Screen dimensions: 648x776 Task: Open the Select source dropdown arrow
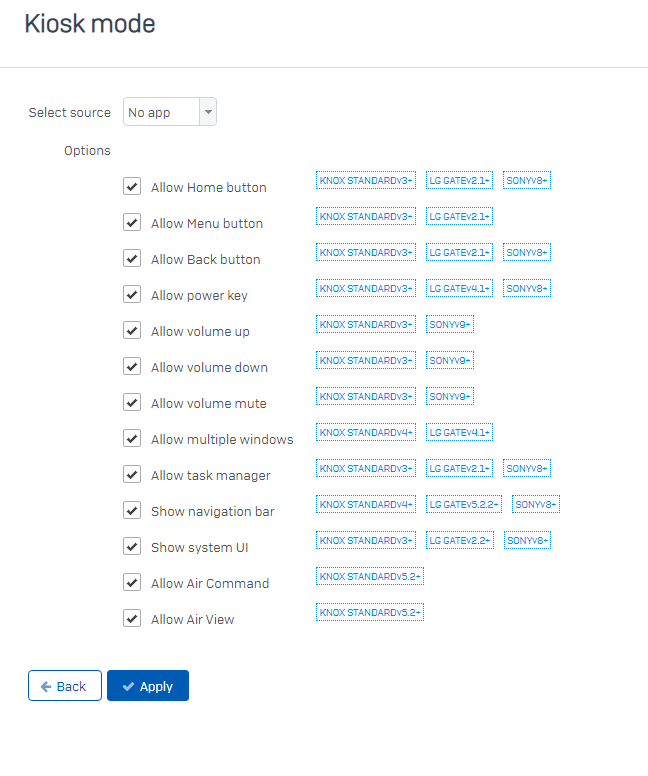tap(208, 112)
